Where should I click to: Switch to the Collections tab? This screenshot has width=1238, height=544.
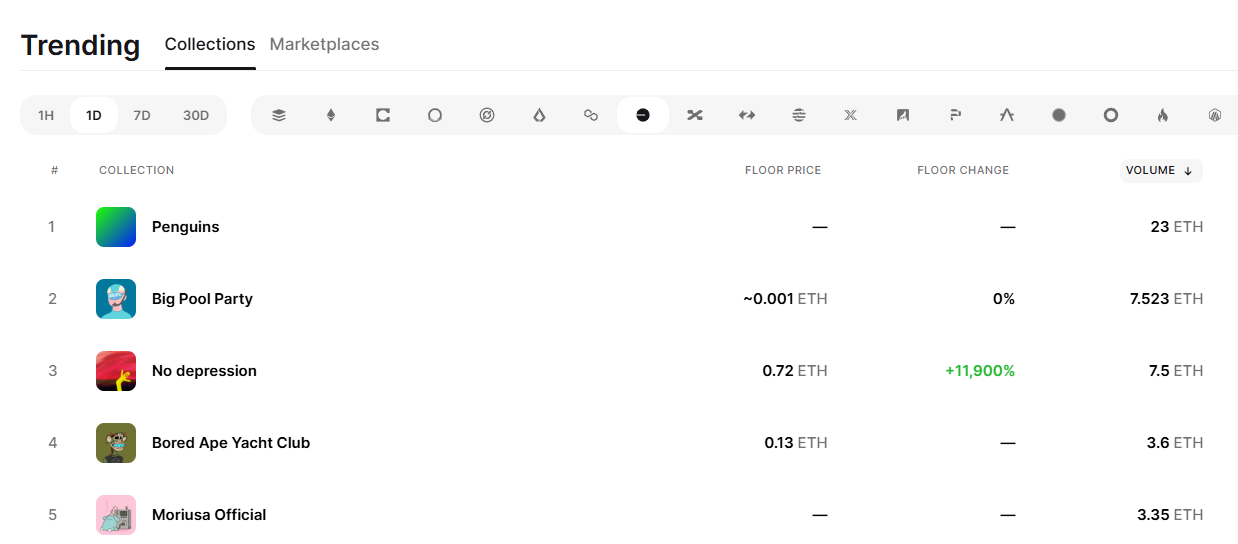pyautogui.click(x=210, y=45)
